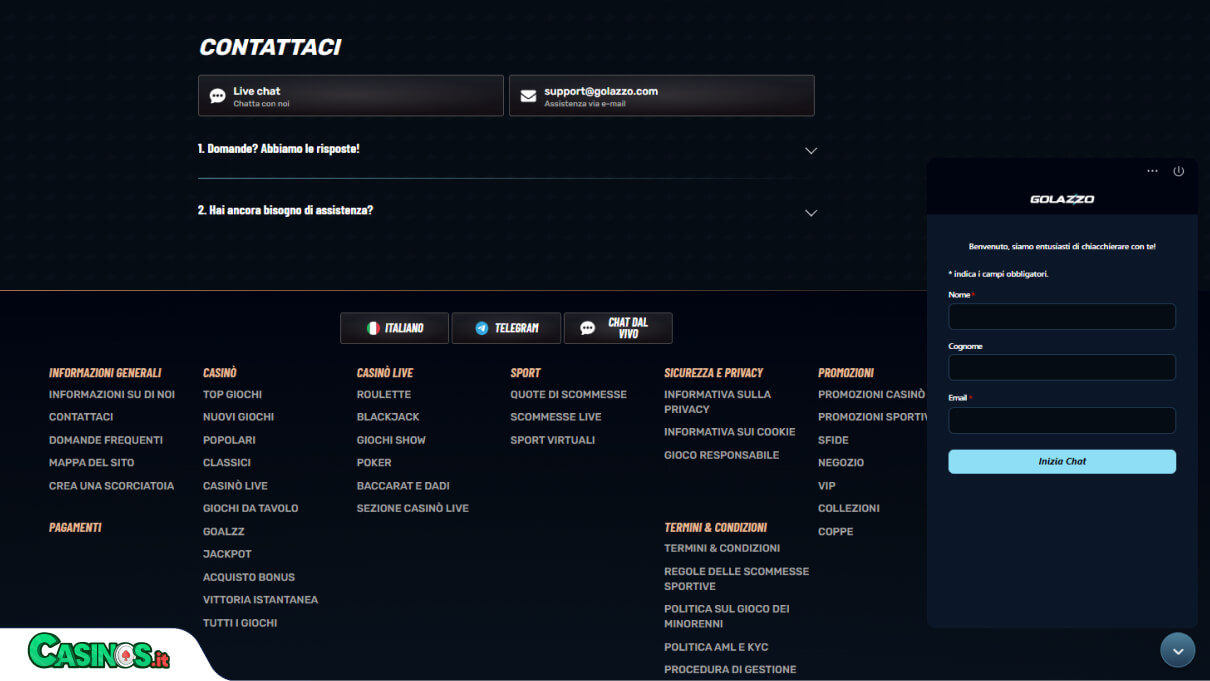The height and width of the screenshot is (681, 1210).
Task: Open Domande frequenti link
Action: (x=106, y=440)
